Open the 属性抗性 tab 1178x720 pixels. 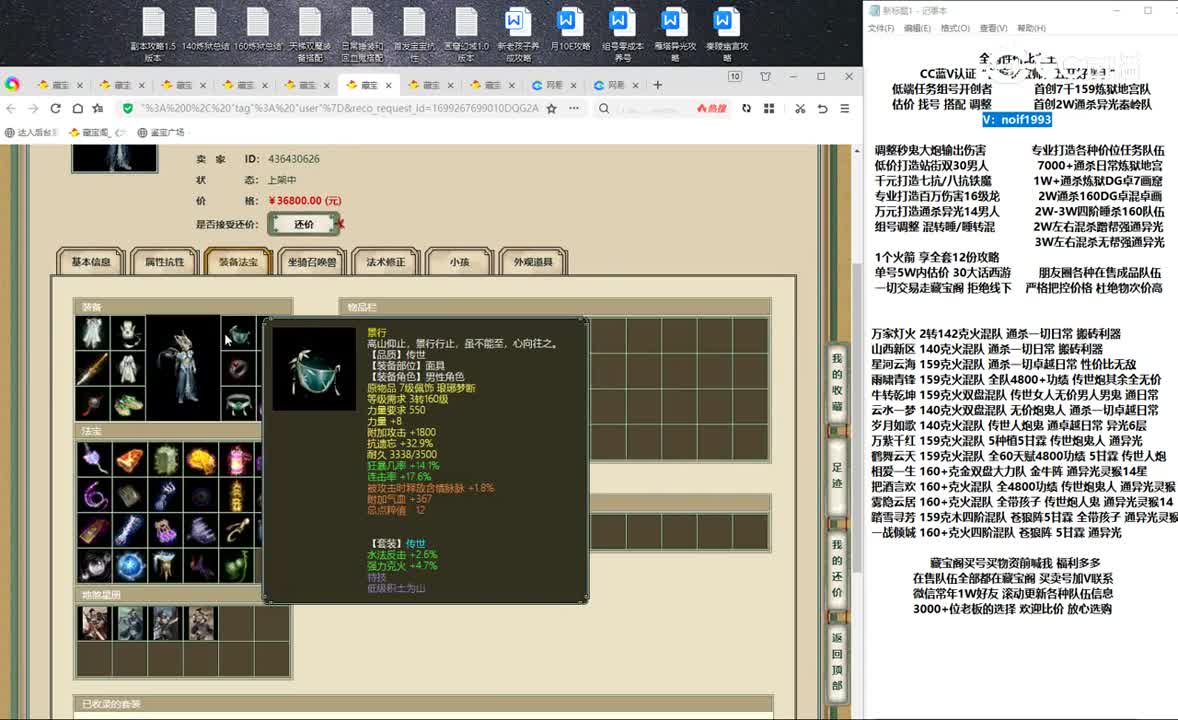(x=165, y=262)
